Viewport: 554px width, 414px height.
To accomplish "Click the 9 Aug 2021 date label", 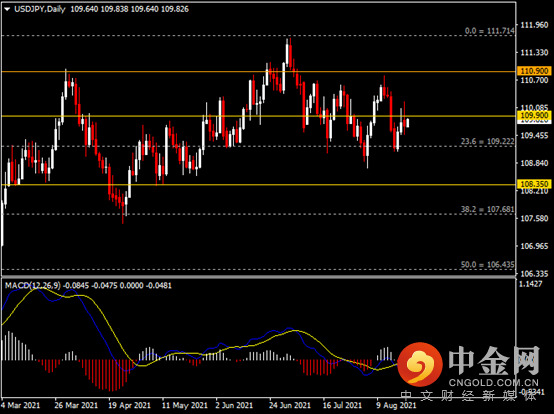I will [396, 405].
